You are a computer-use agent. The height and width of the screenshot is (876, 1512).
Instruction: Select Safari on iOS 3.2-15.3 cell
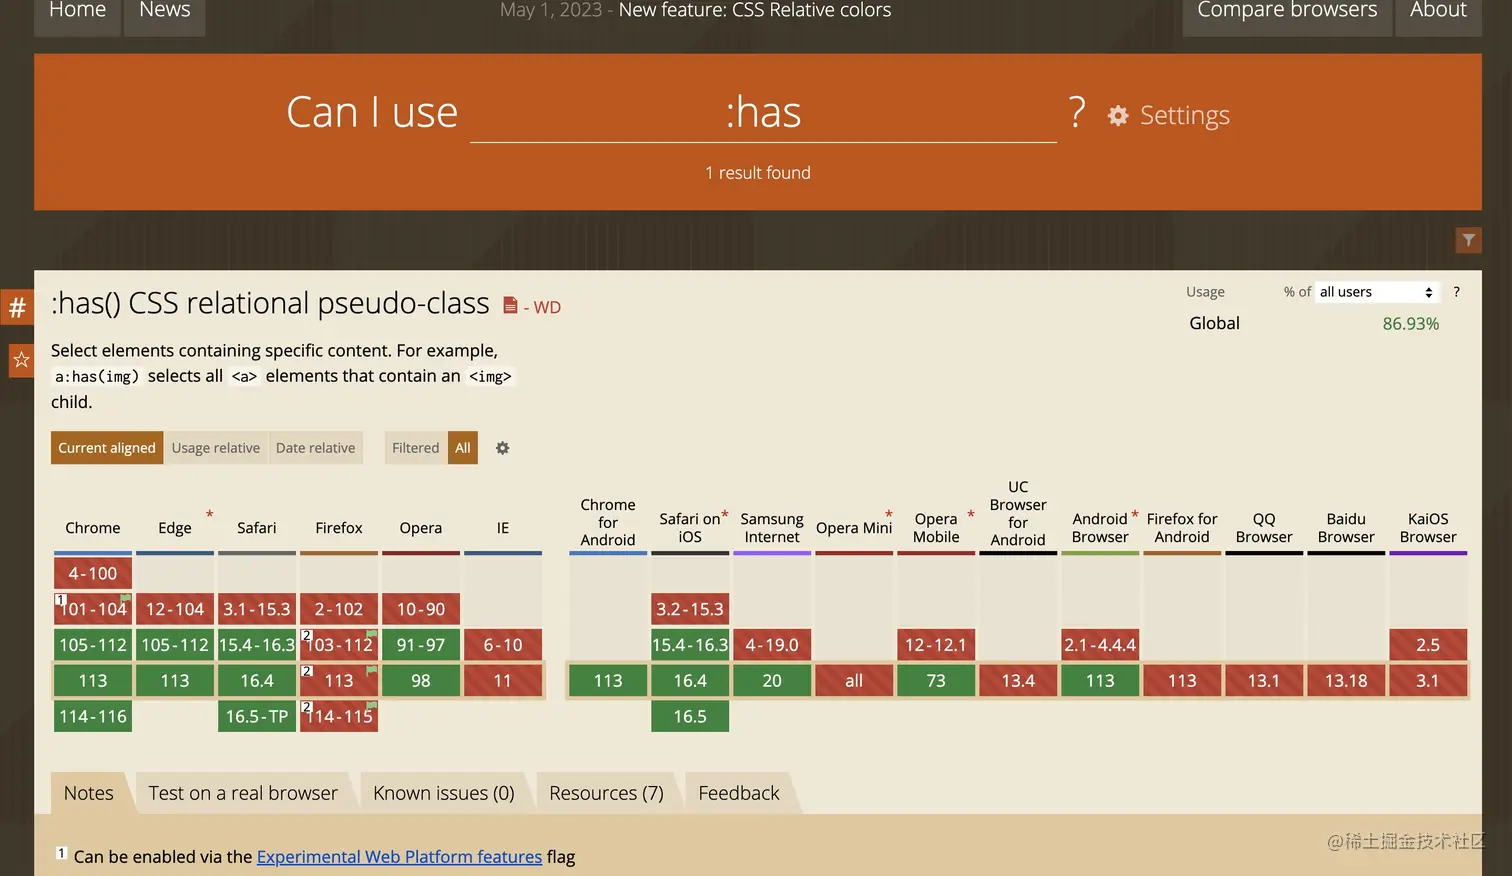coord(690,609)
